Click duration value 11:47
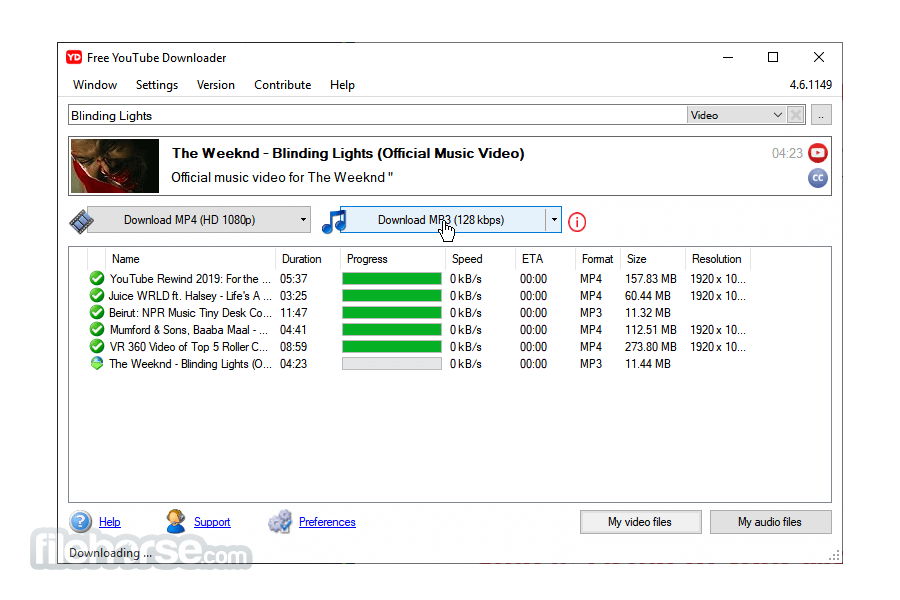 (x=293, y=313)
